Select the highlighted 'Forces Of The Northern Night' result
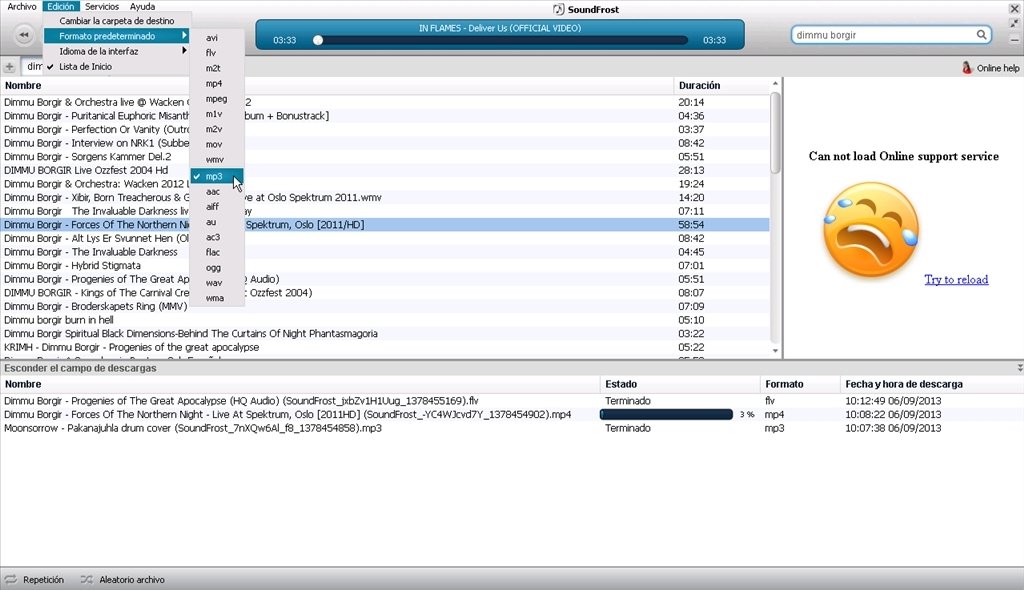This screenshot has height=590, width=1024. (x=385, y=225)
